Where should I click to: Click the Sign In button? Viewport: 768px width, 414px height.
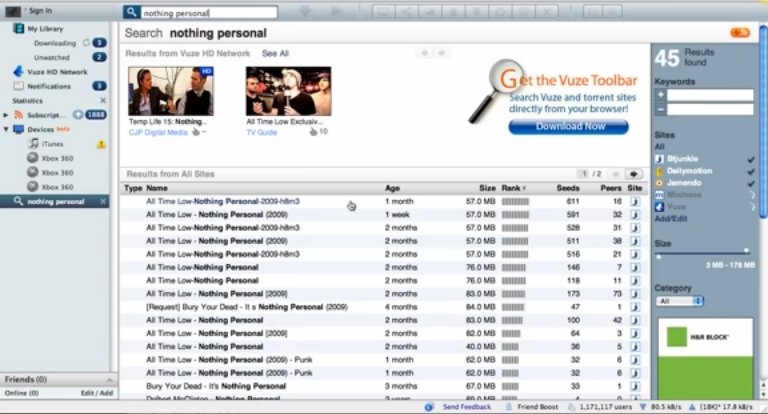click(40, 10)
